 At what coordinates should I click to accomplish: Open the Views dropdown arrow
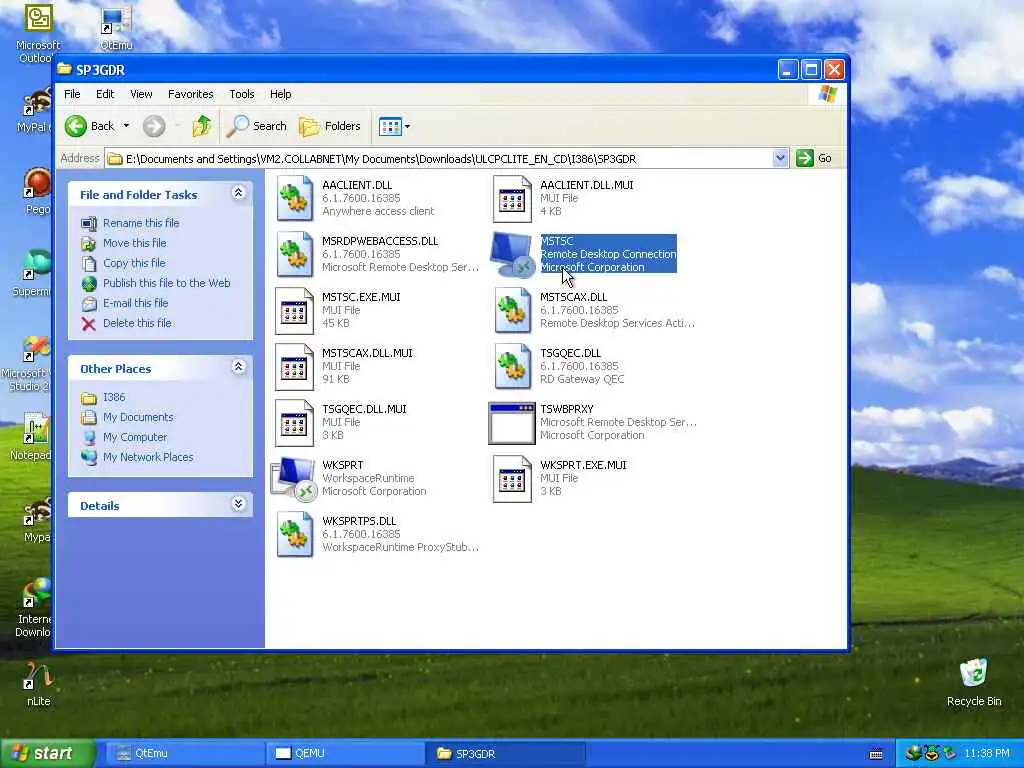(x=408, y=127)
